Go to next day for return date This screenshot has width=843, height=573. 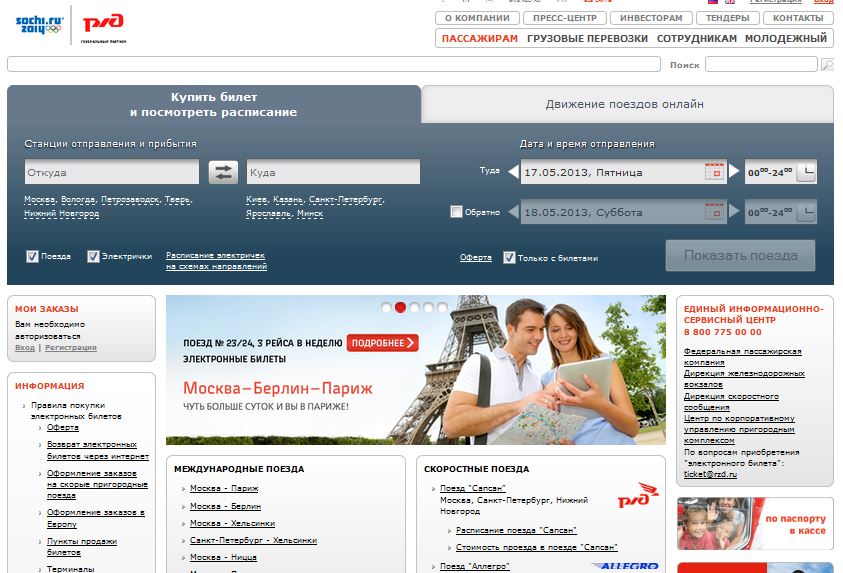tap(734, 211)
